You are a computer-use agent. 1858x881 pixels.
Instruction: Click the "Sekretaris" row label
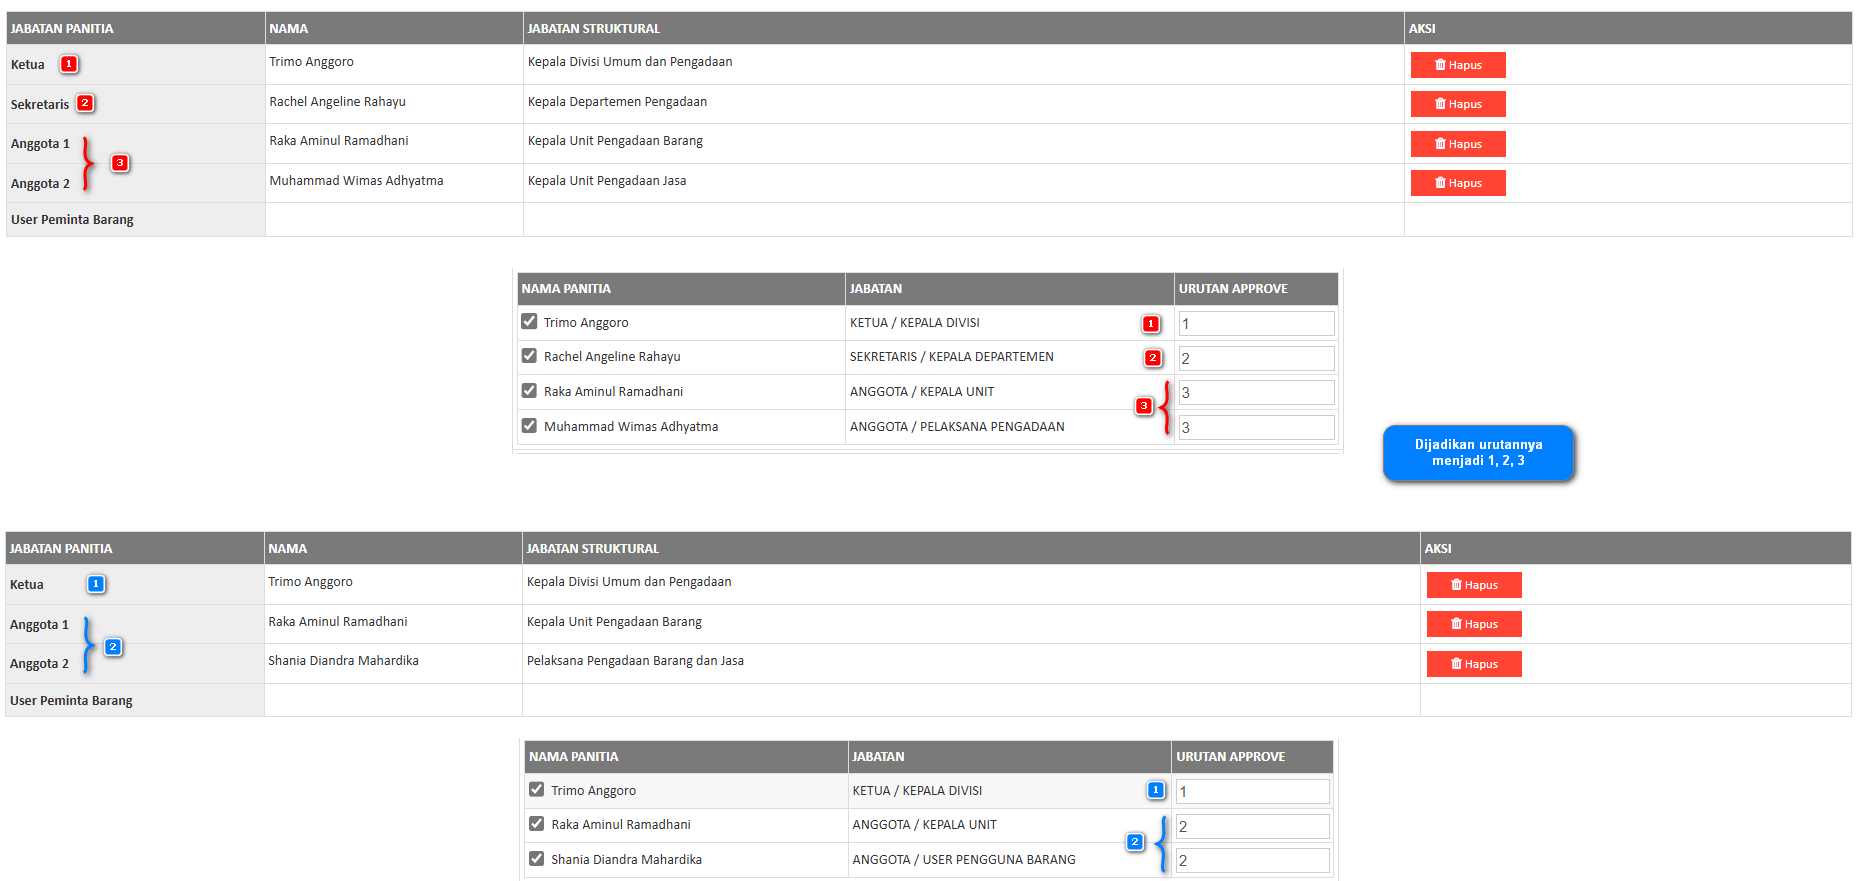pos(40,104)
